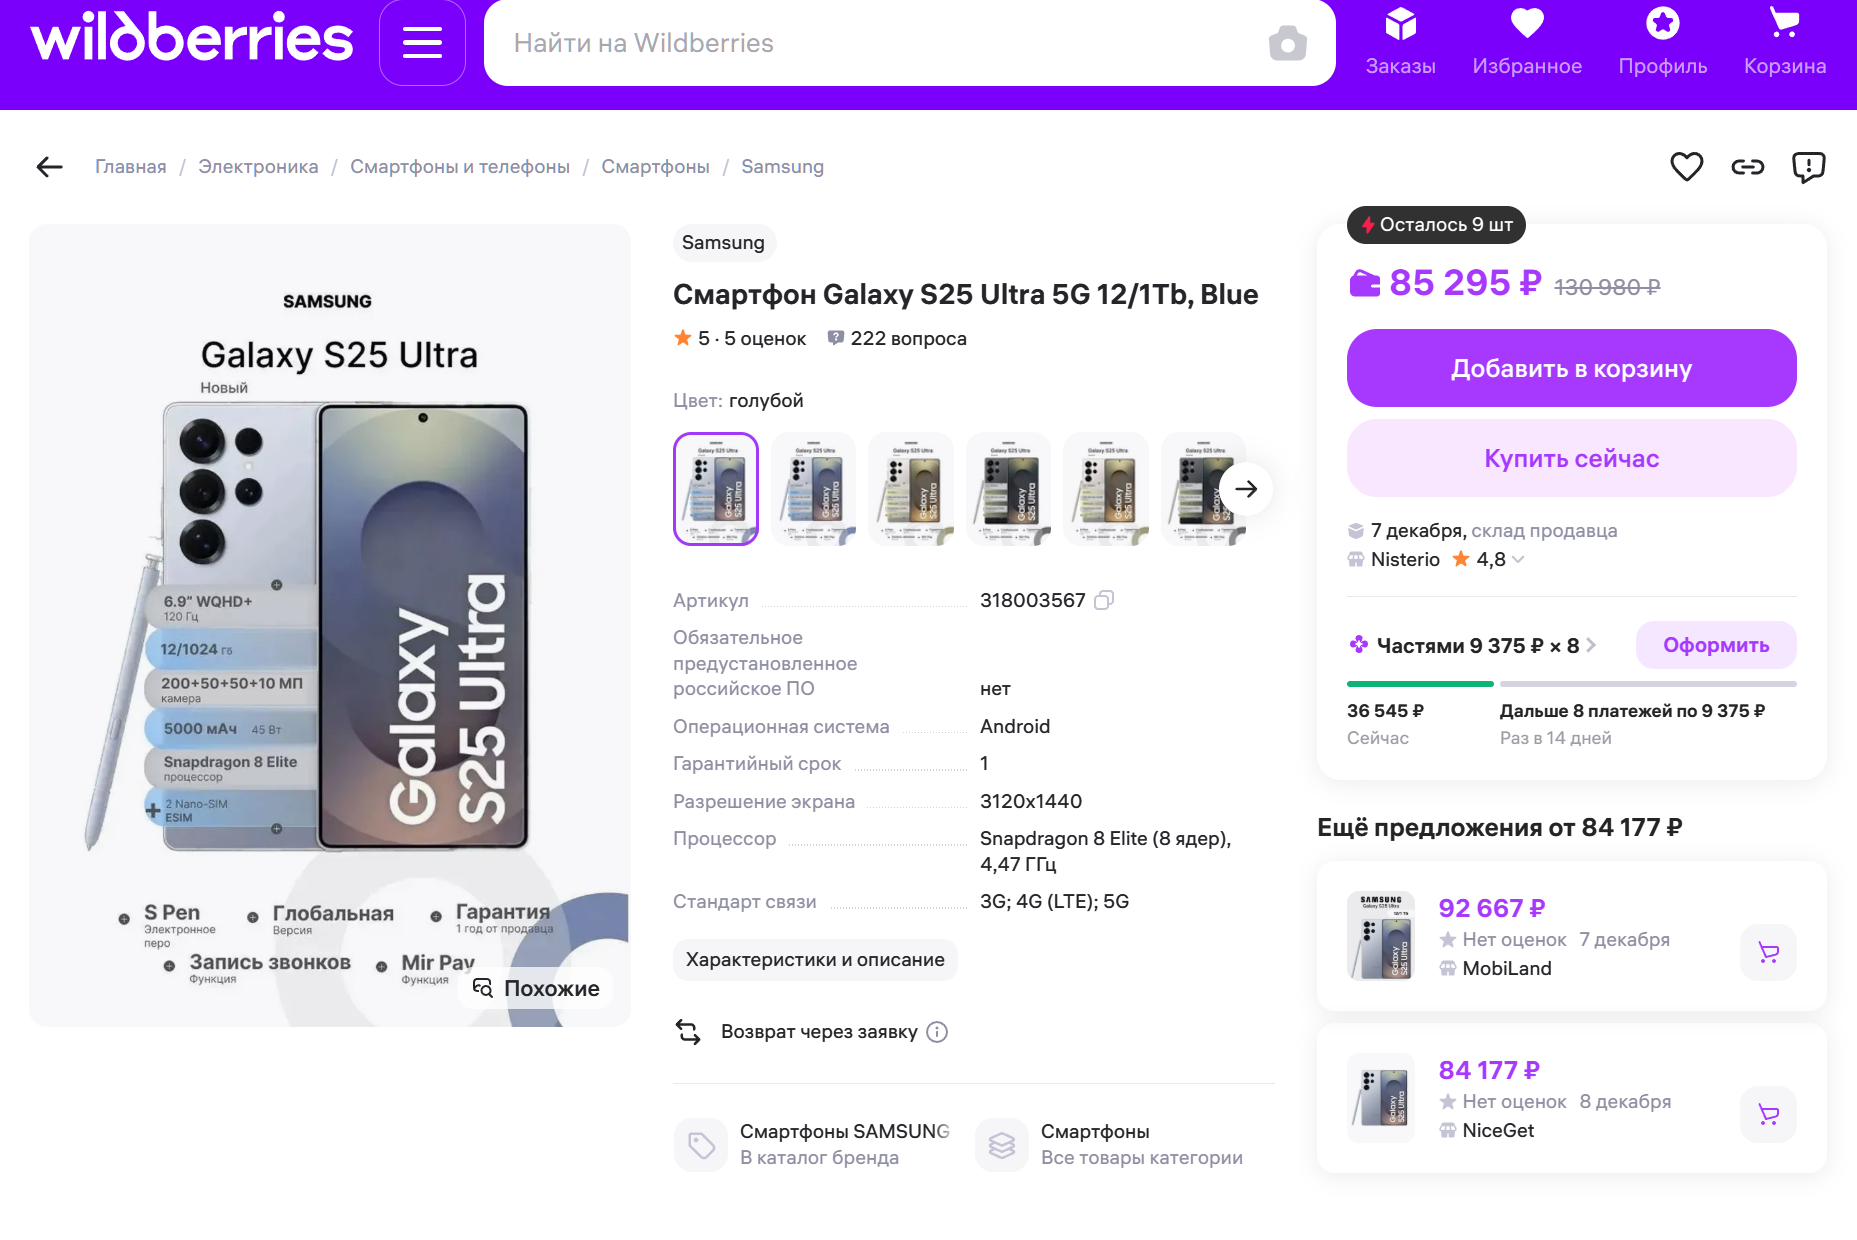The width and height of the screenshot is (1857, 1240).
Task: Expand the Nisterio seller rating dropdown
Action: click(1518, 560)
